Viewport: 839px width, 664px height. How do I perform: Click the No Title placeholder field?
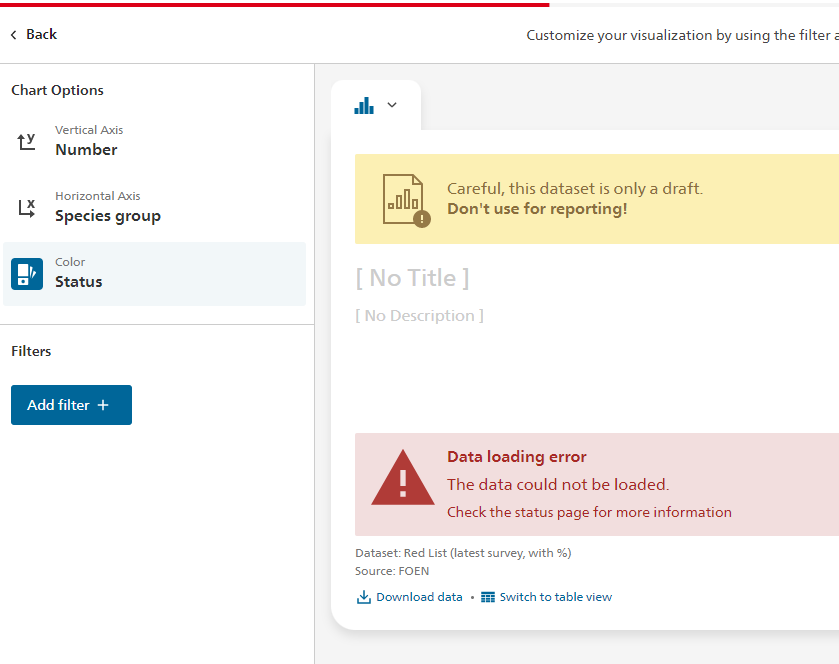pos(413,277)
